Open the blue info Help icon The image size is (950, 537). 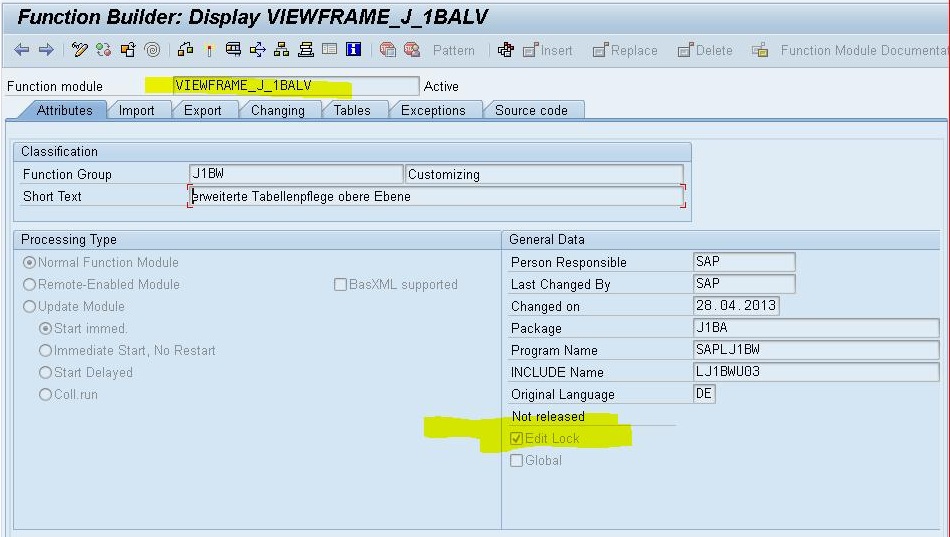[x=353, y=49]
